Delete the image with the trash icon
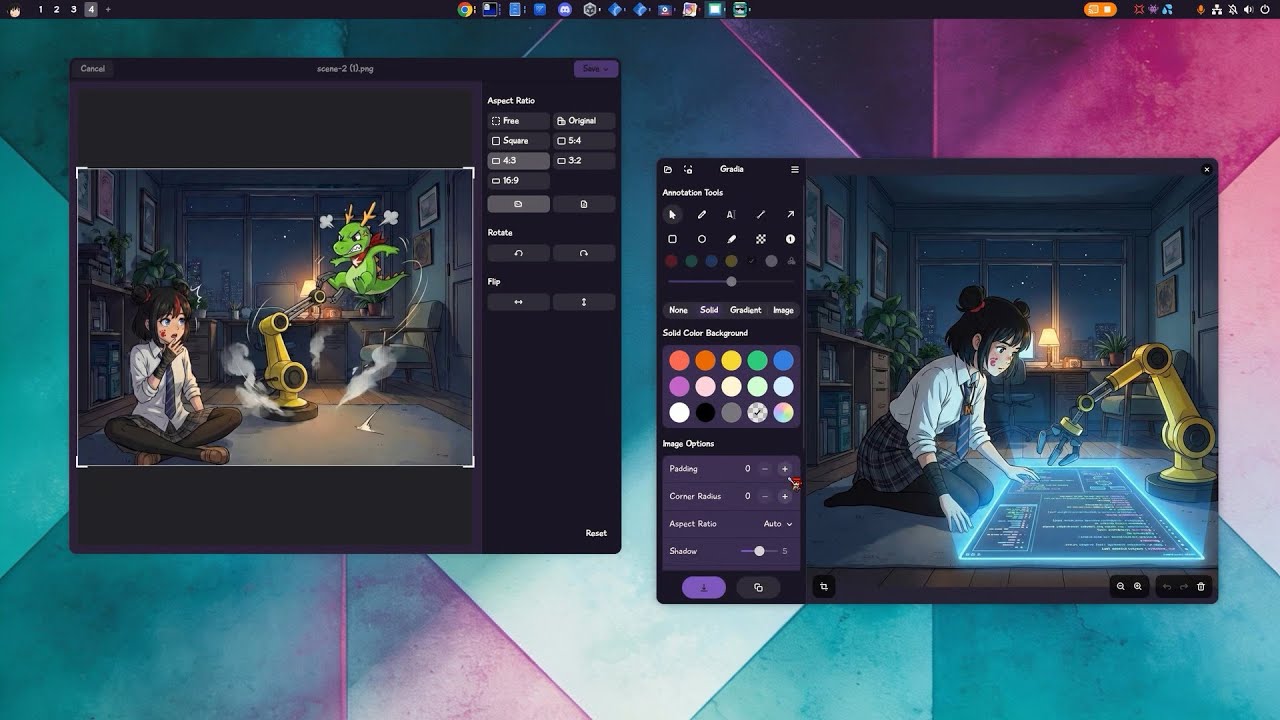The height and width of the screenshot is (720, 1280). coord(1201,587)
